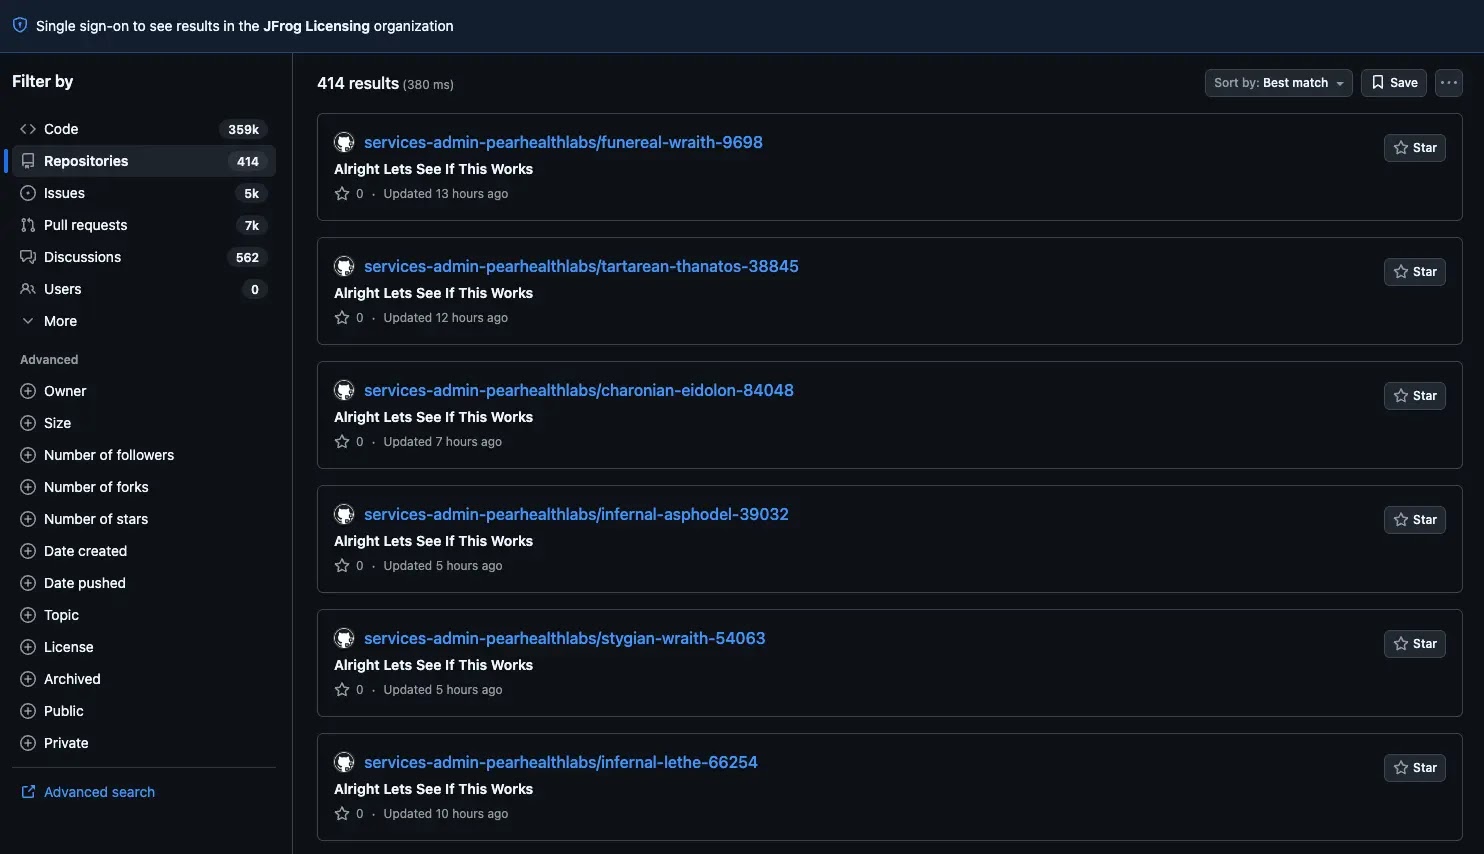
Task: Open the three-dot options menu
Action: [x=1449, y=83]
